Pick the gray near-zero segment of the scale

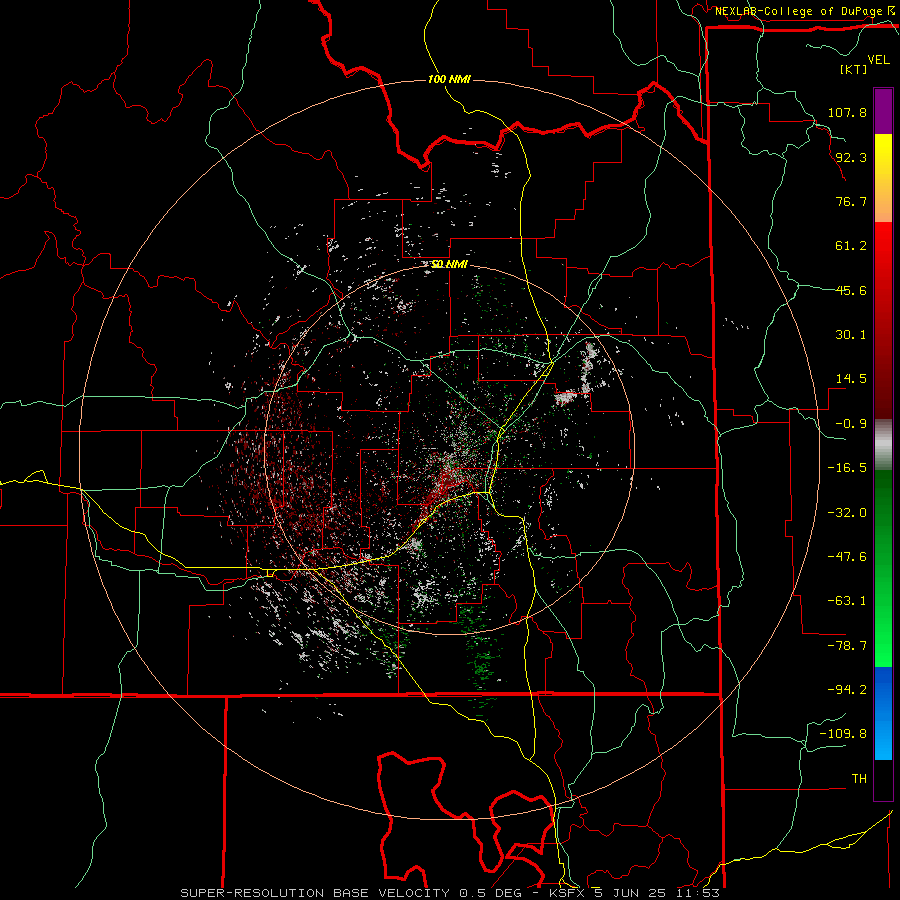click(883, 444)
